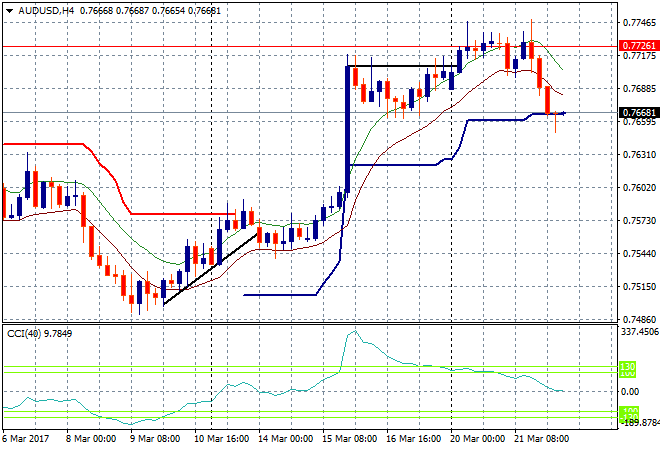Click the red 0.77261 price level label
The width and height of the screenshot is (660, 450).
[x=639, y=45]
